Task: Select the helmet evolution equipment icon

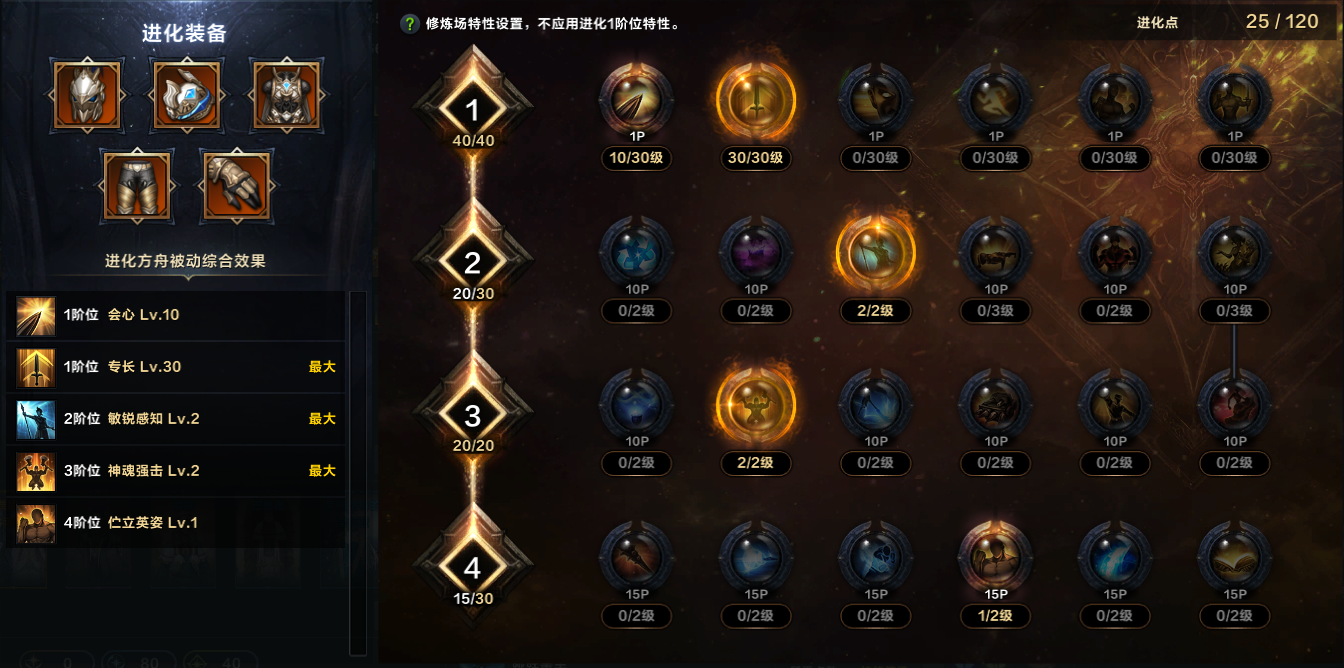Action: [x=87, y=95]
